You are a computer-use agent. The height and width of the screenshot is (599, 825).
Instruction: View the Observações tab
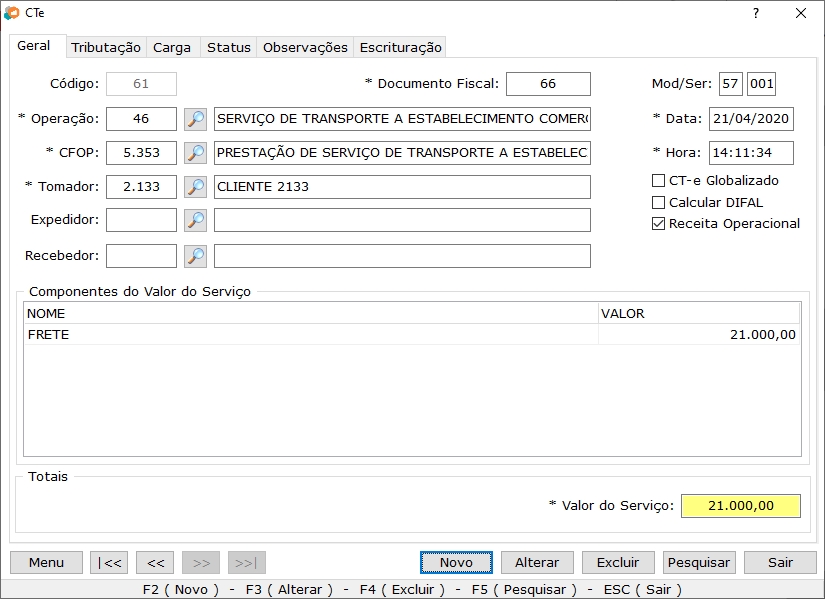[x=303, y=46]
